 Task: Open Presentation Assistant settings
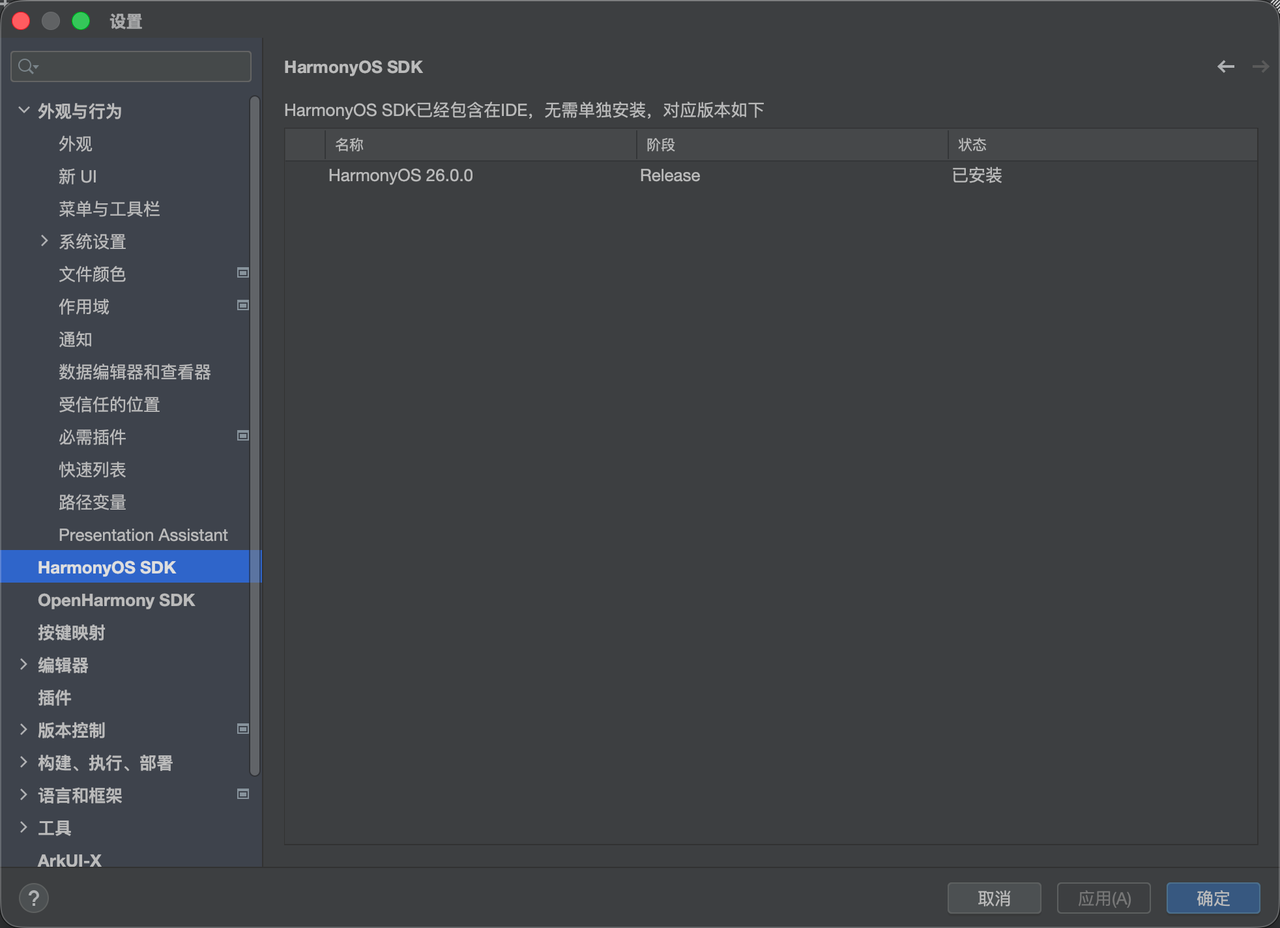tap(143, 535)
